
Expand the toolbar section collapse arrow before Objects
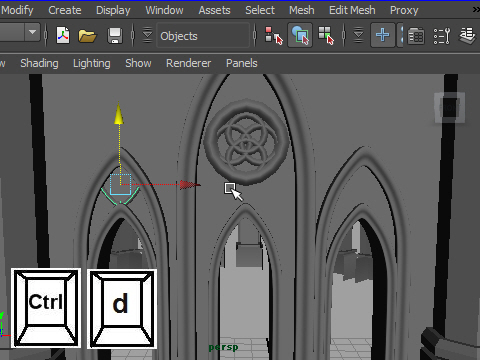coord(147,35)
